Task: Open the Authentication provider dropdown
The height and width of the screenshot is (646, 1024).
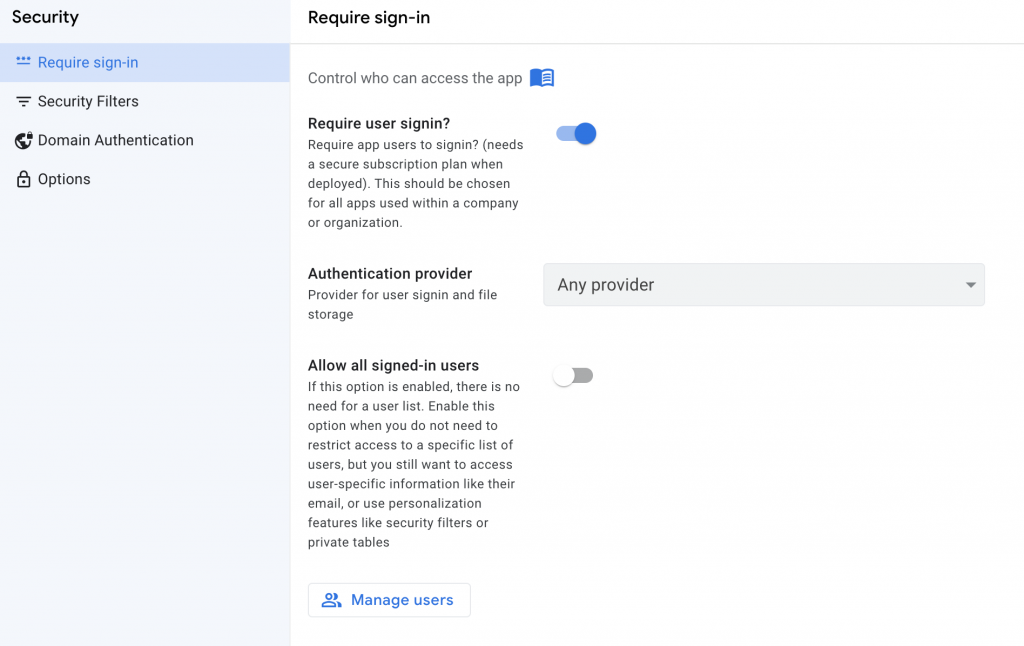Action: click(x=763, y=285)
